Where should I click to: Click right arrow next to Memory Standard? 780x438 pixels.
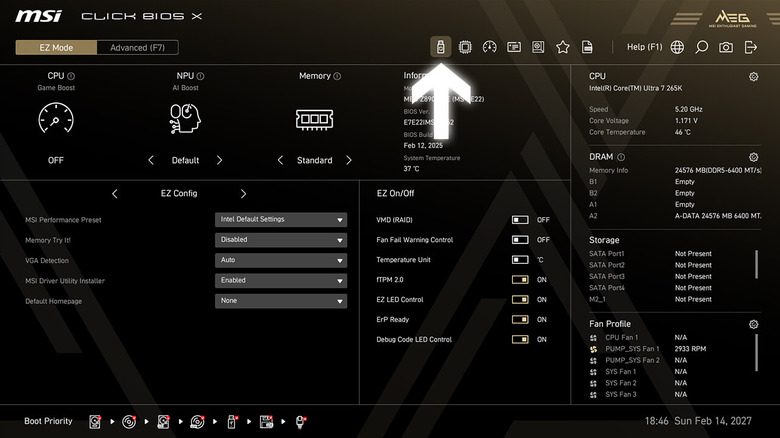[x=349, y=160]
